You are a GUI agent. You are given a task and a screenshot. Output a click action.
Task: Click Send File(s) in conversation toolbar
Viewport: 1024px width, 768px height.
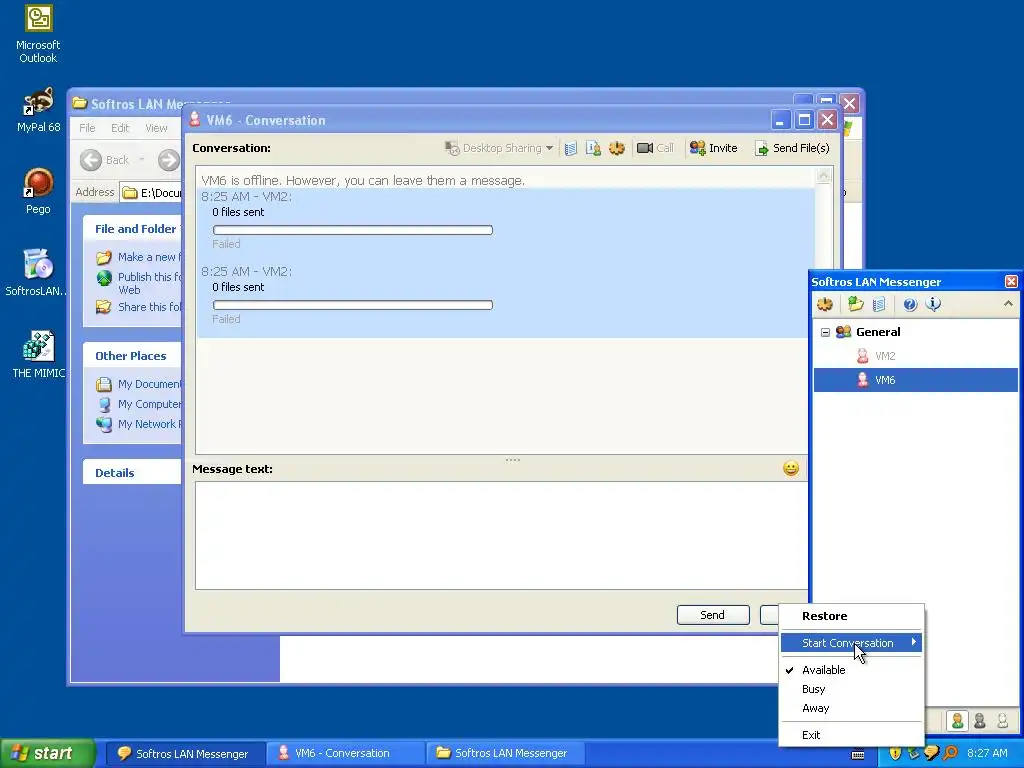[792, 148]
